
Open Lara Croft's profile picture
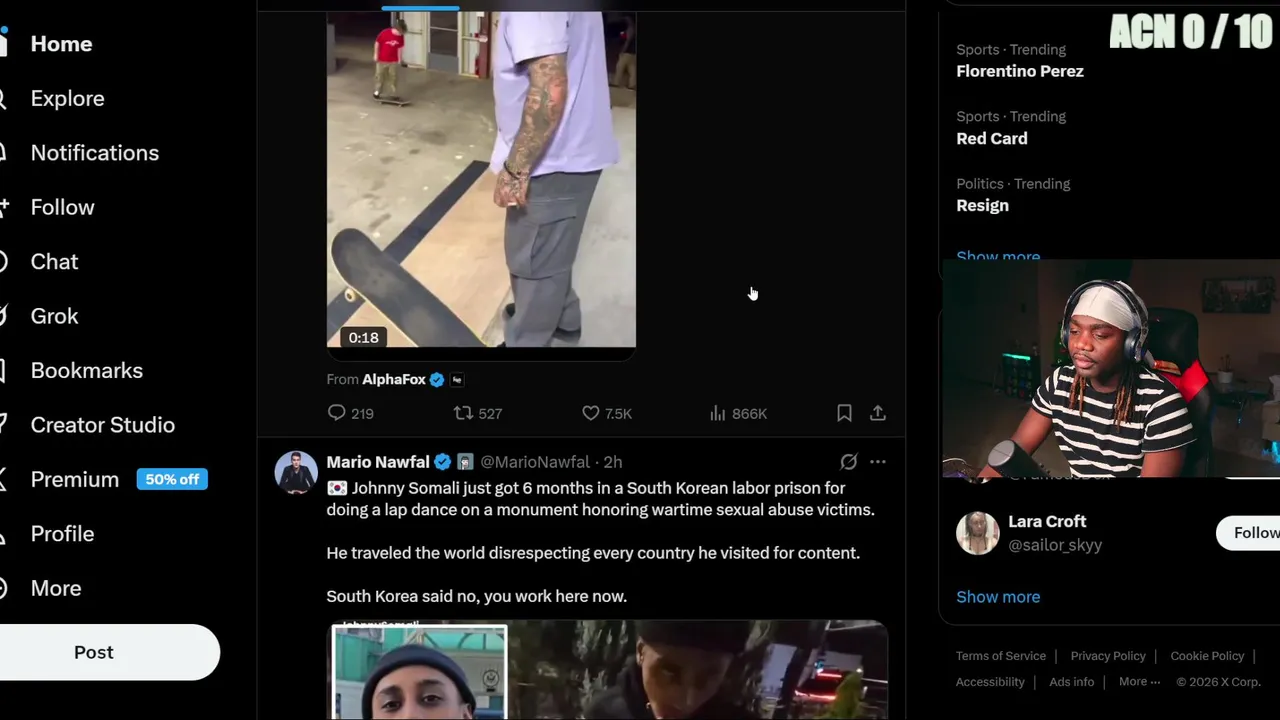(977, 533)
